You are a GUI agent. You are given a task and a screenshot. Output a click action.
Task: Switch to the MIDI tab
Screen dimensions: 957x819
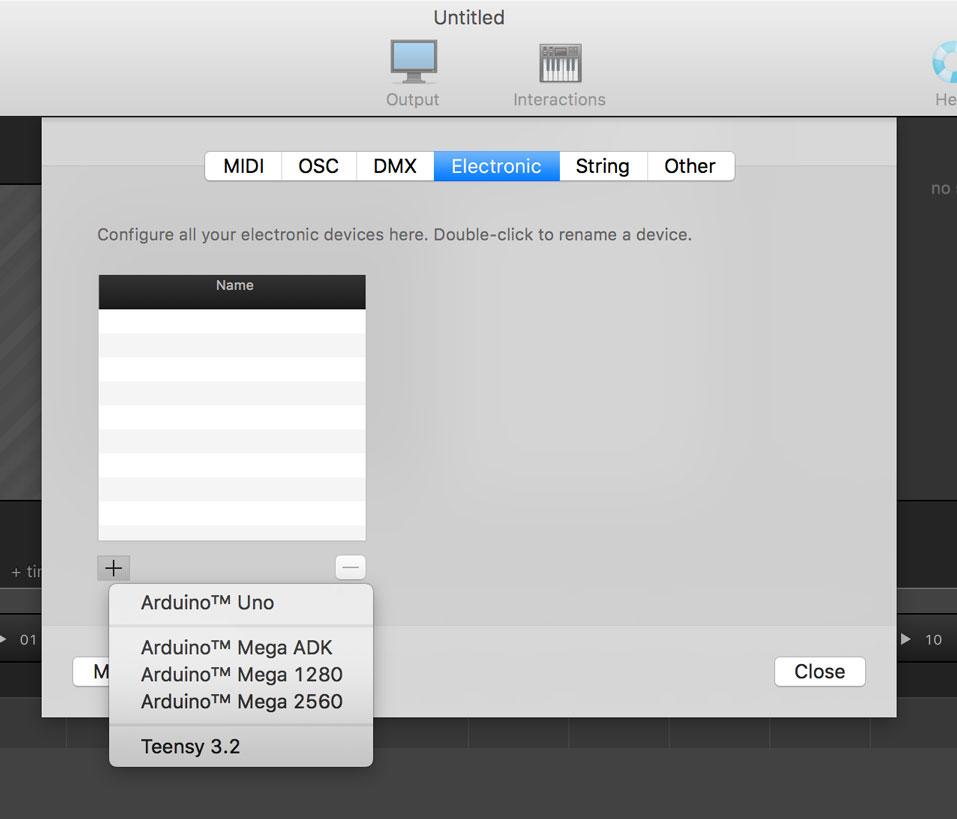(243, 166)
